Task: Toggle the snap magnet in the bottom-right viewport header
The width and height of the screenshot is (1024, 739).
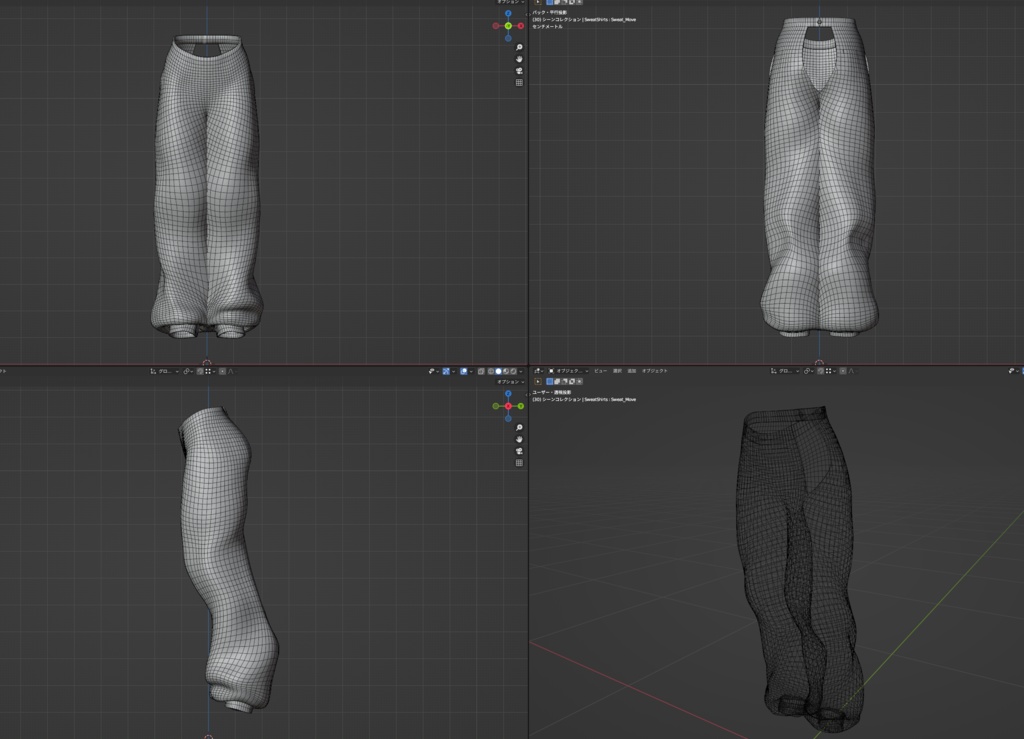Action: [x=821, y=371]
